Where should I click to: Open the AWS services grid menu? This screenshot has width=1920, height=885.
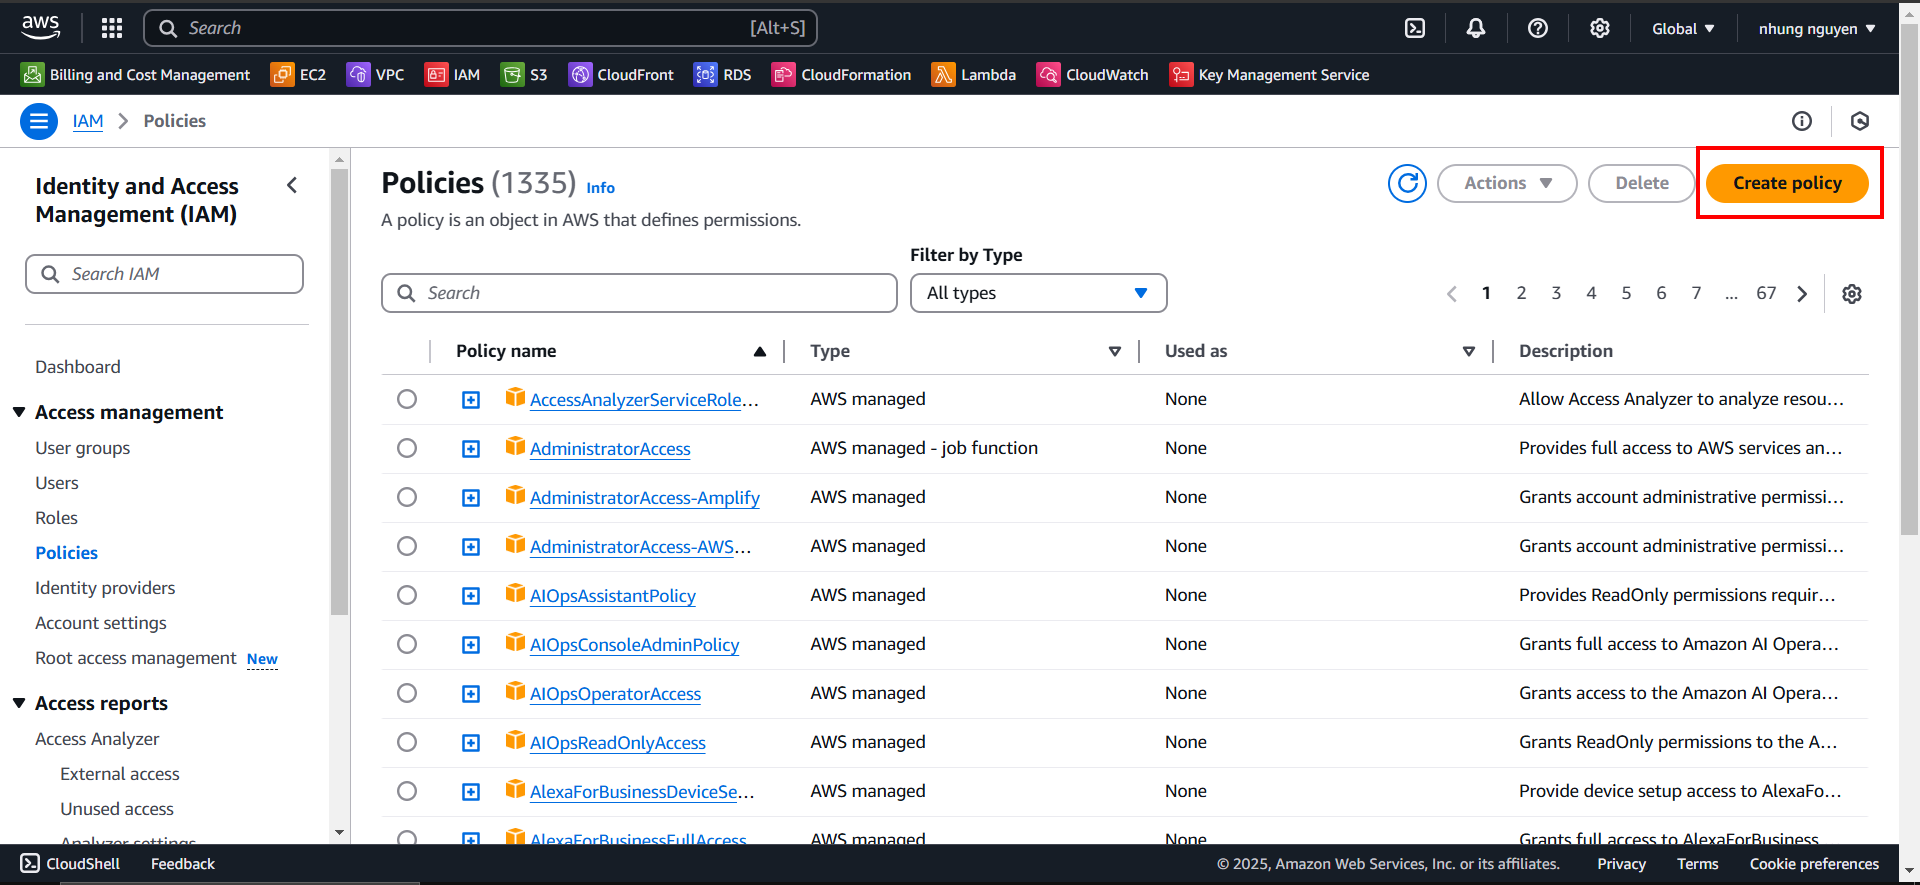112,28
